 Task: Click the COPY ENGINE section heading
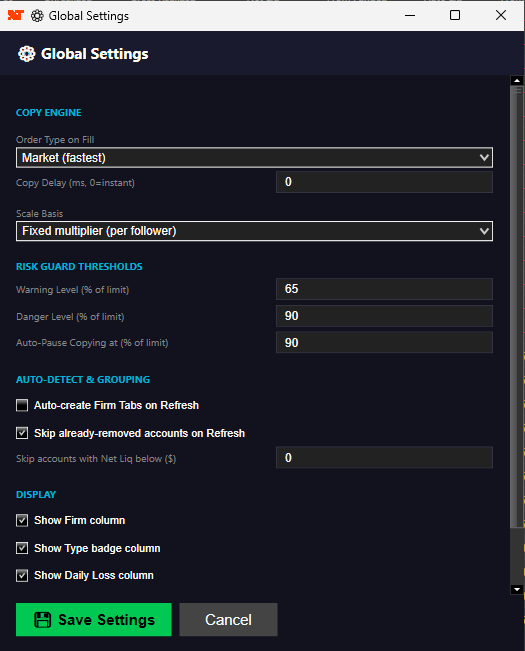click(49, 113)
